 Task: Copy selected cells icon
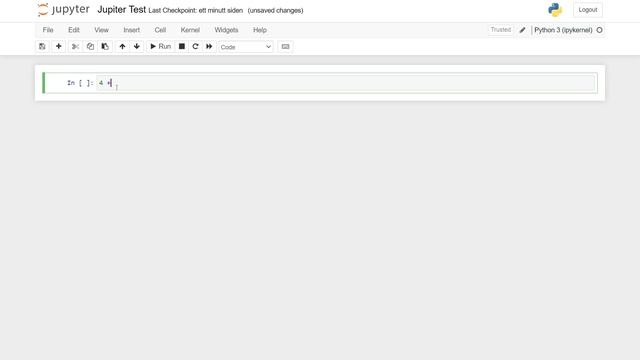point(90,47)
